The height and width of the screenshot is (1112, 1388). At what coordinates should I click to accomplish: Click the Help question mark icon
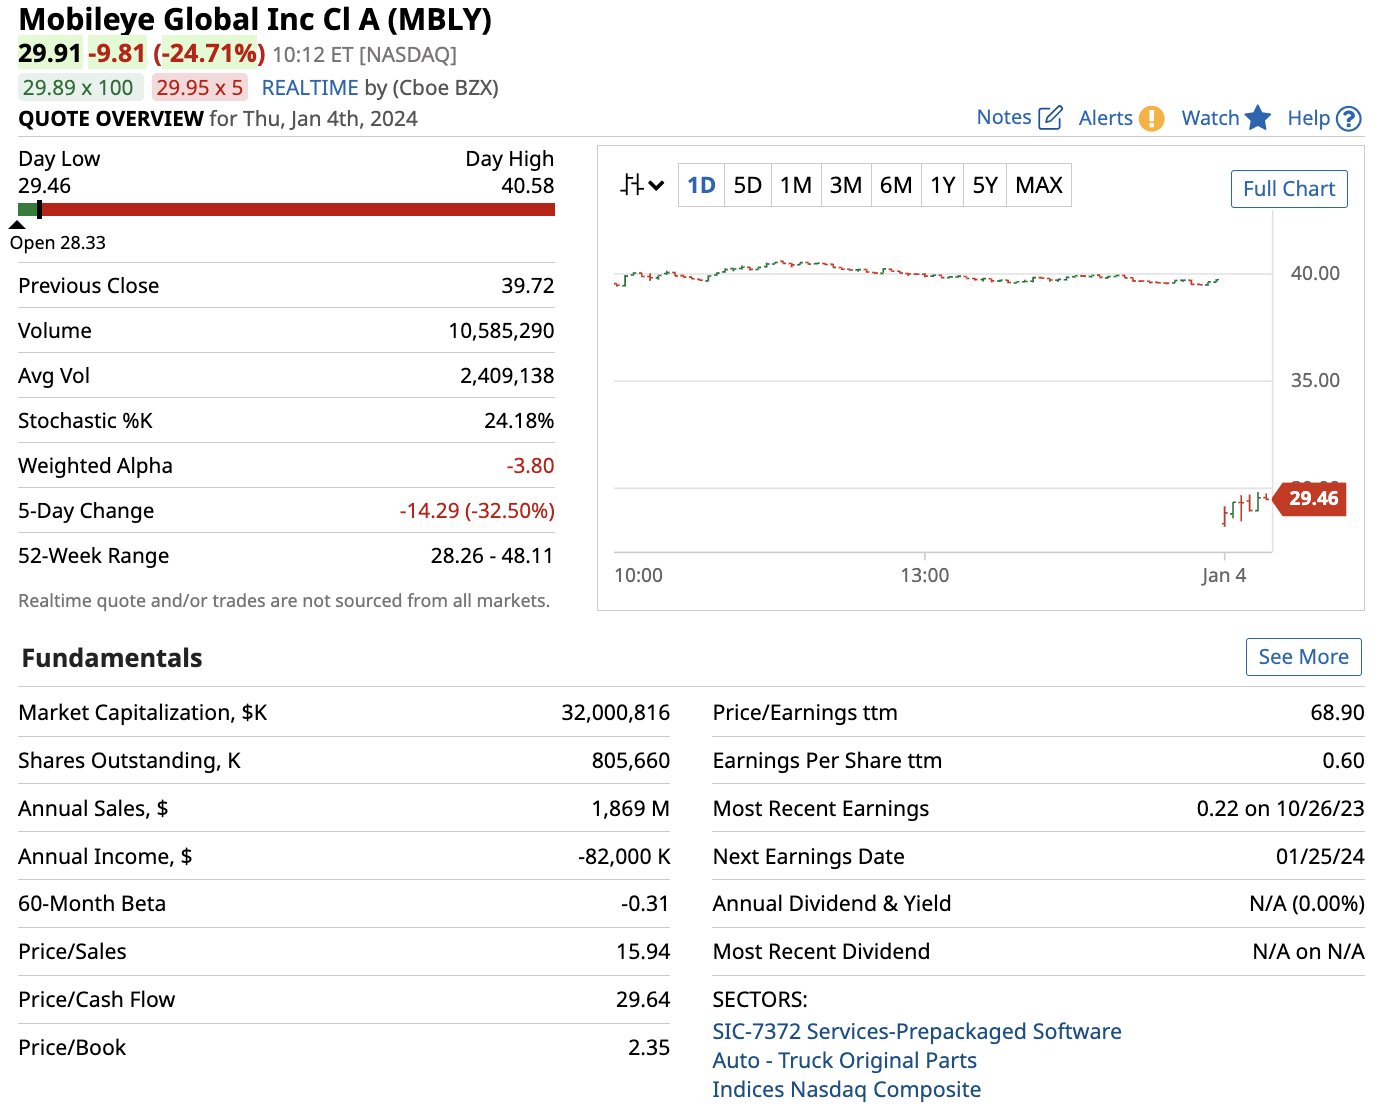[x=1349, y=118]
